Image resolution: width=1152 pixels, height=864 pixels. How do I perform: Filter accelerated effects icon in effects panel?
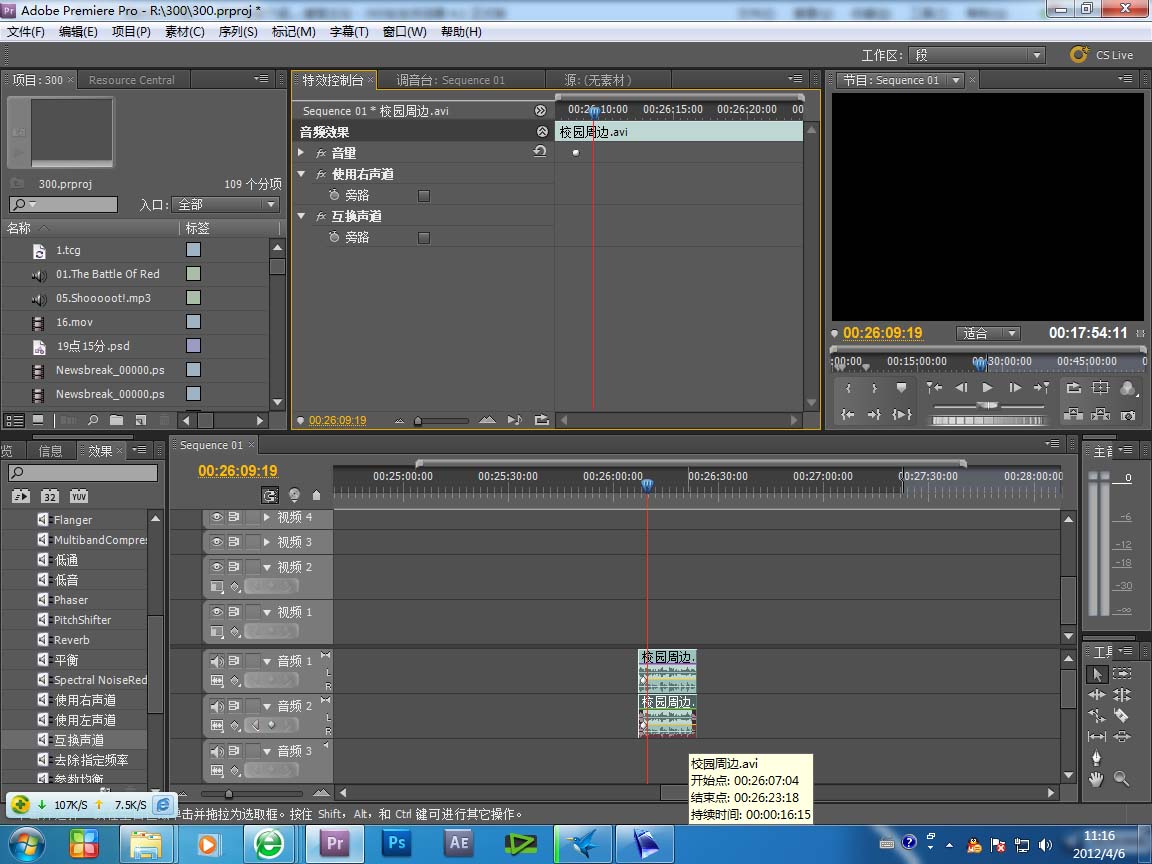coord(21,497)
